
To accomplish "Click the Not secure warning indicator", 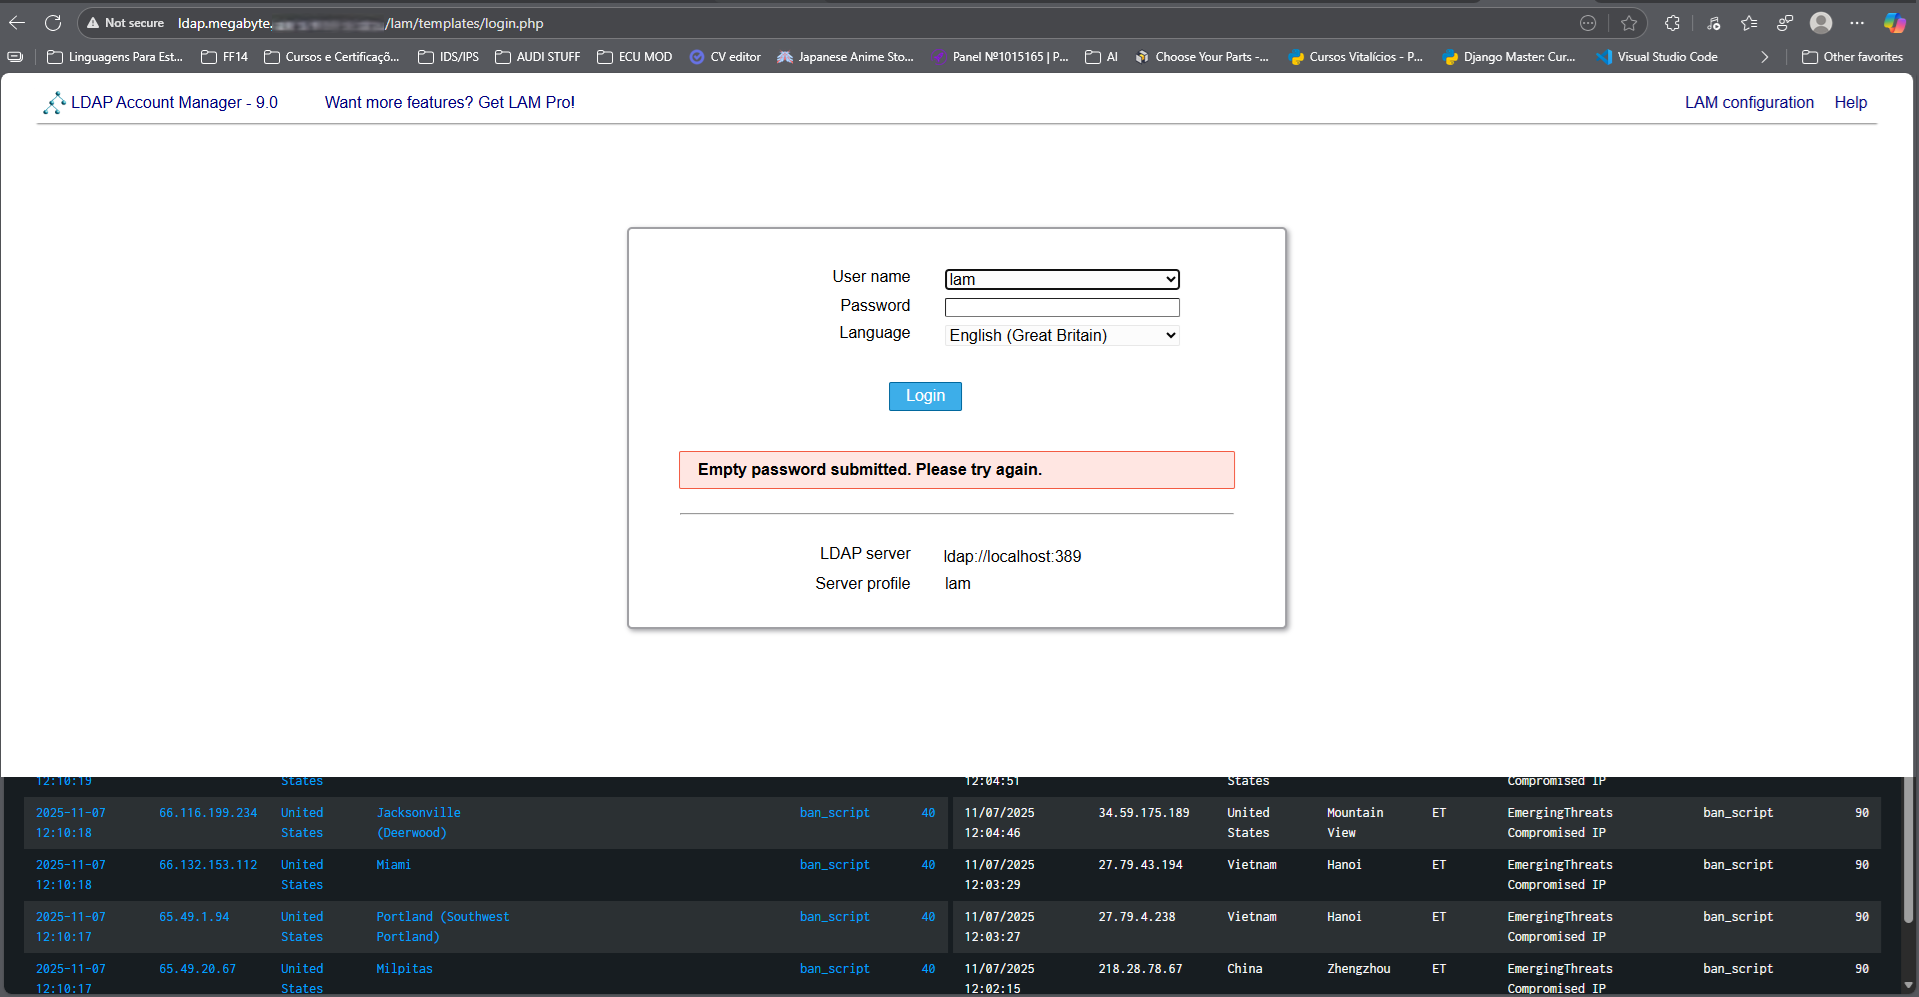I will tap(125, 23).
